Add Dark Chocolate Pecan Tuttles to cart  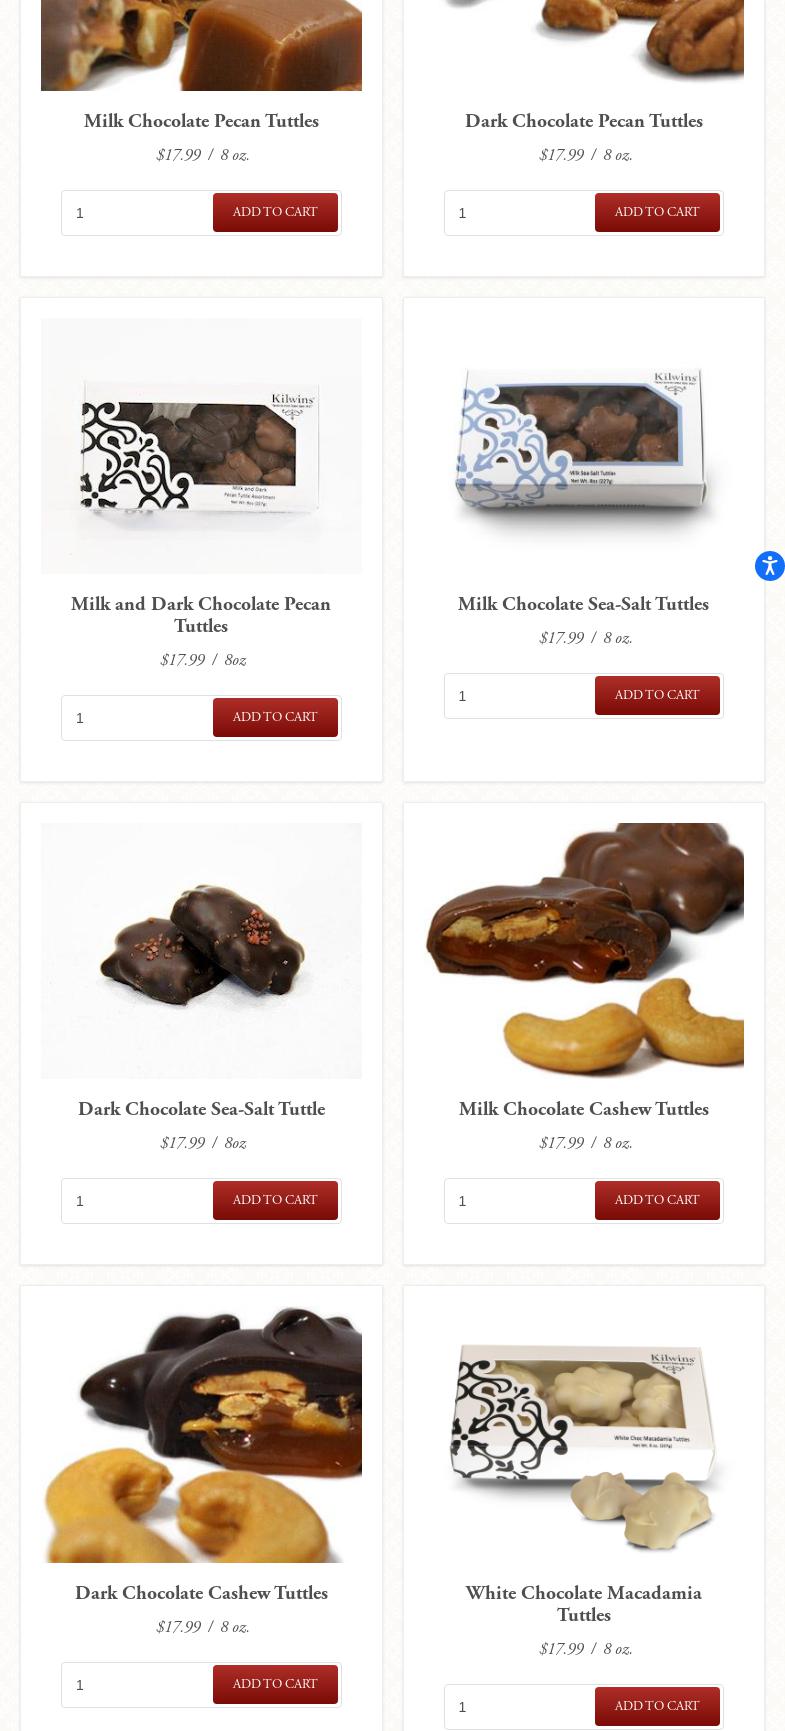point(657,212)
